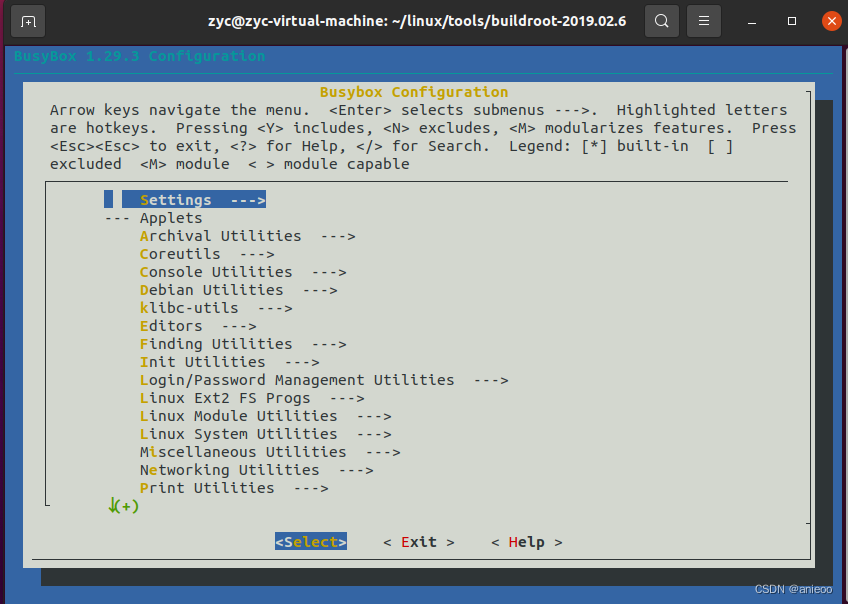Open Linux Ext2 FS Progs submenu

coord(252,397)
